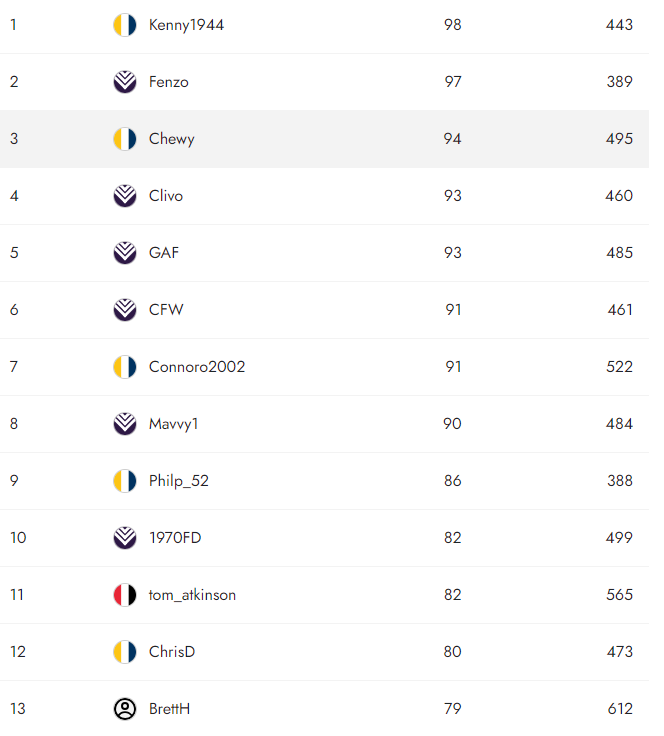Select the team badge next to Chewy
This screenshot has width=664, height=736.
pos(124,139)
